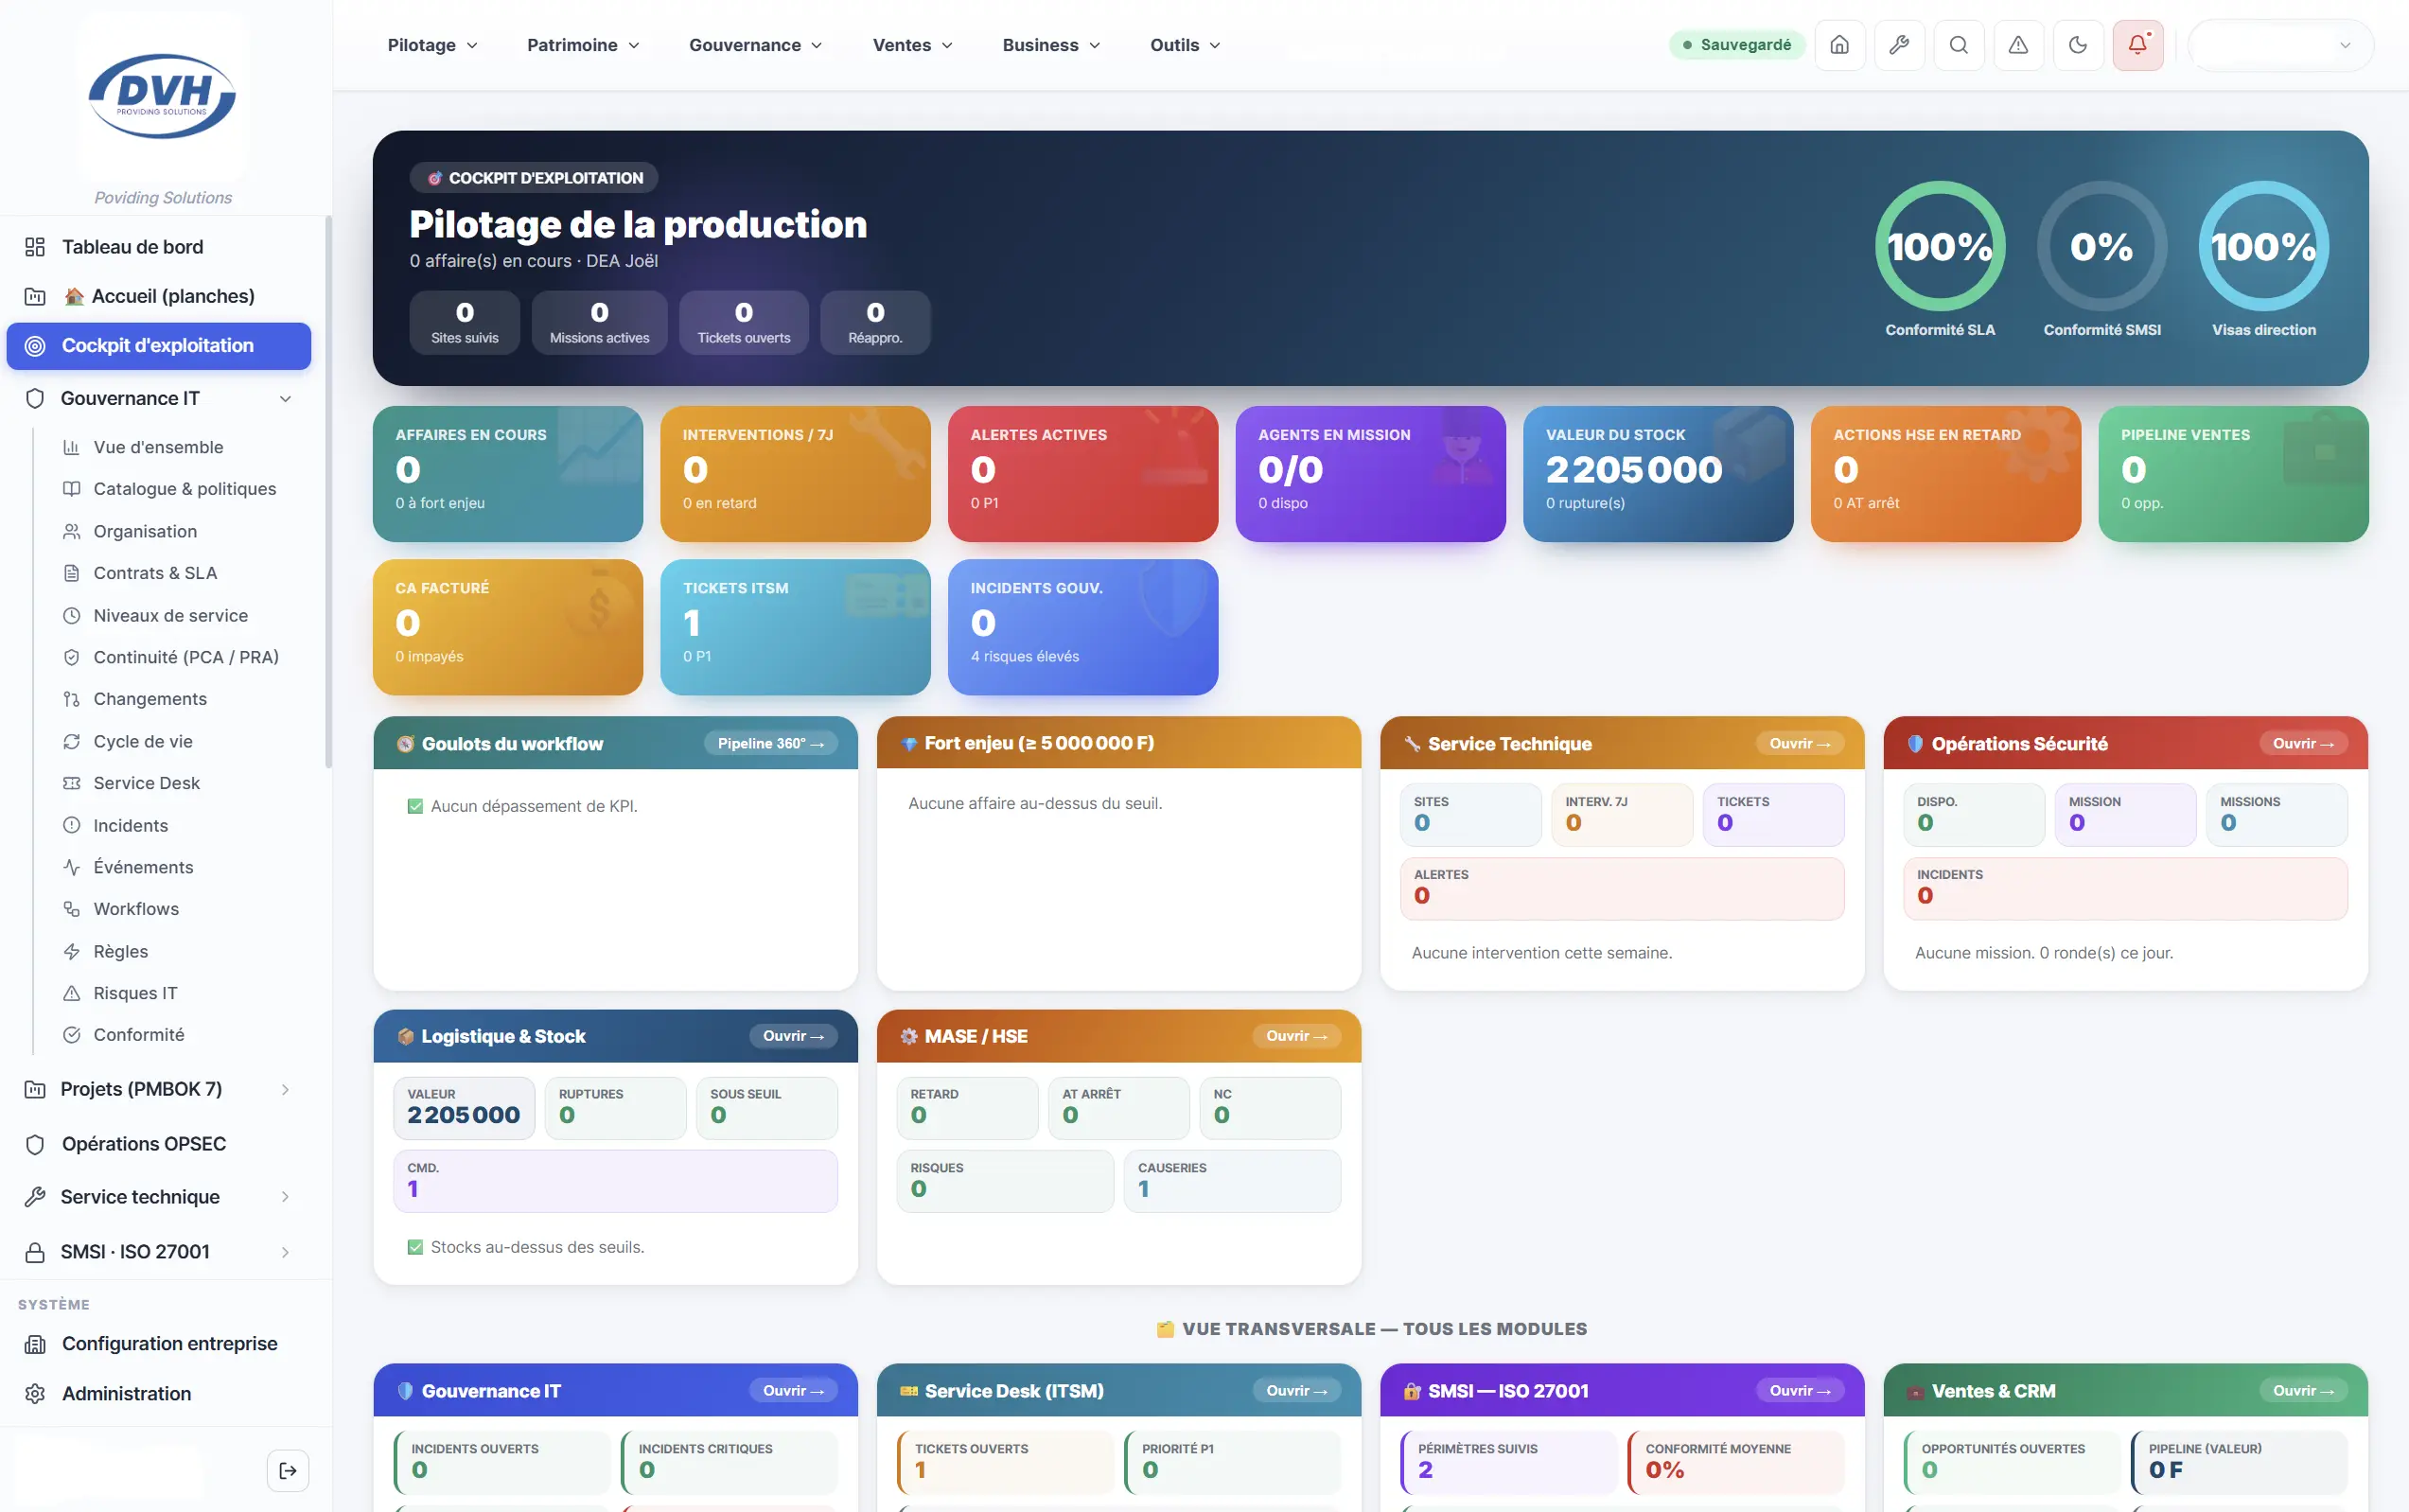Click the Événements activity pulse icon
The image size is (2409, 1512).
tap(71, 867)
